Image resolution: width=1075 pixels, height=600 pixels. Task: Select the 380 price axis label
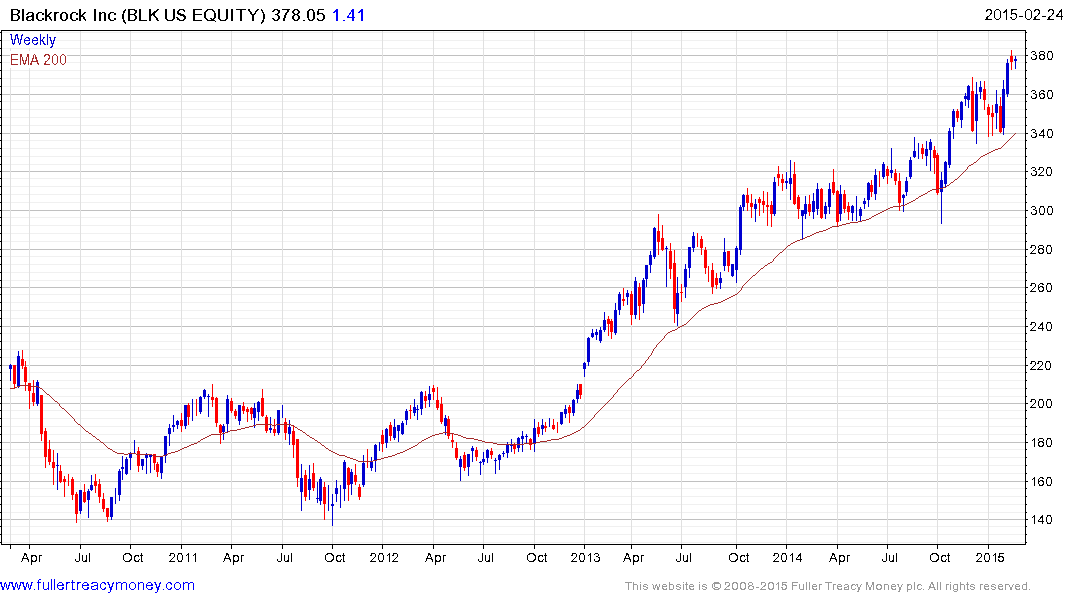click(1042, 56)
